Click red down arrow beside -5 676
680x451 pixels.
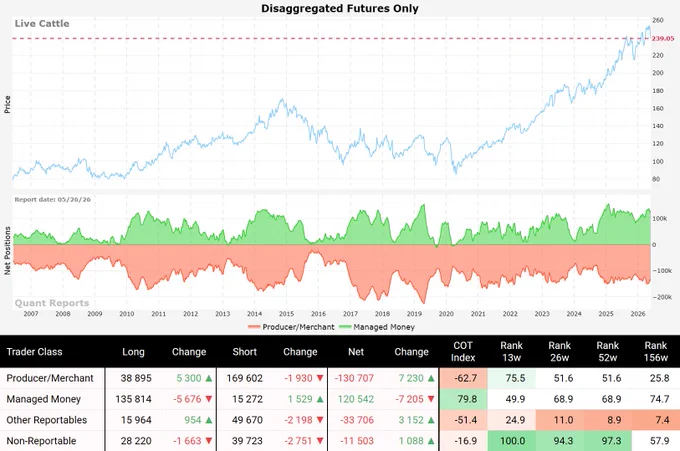(x=209, y=399)
